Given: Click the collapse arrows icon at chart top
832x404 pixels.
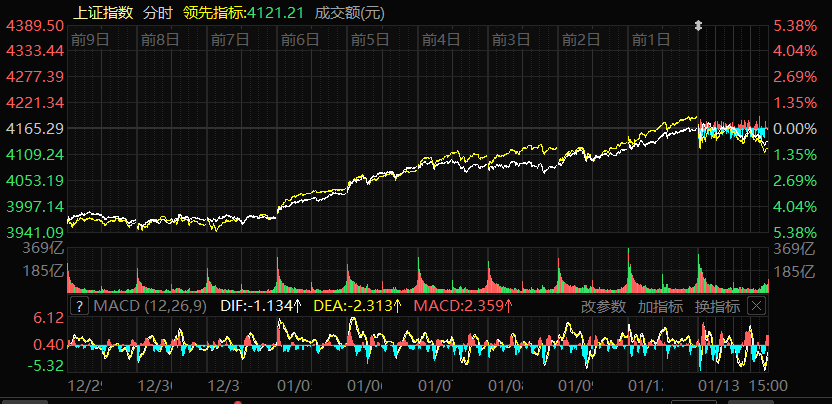Looking at the screenshot, I should tap(698, 25).
